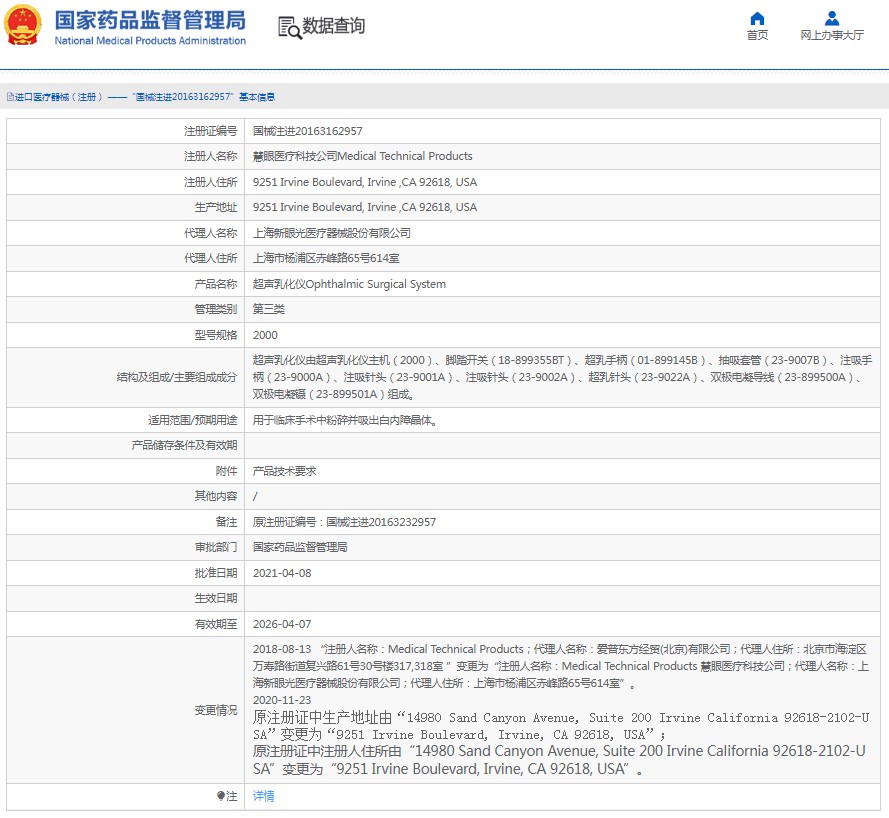This screenshot has height=818, width=889.
Task: Click the 产品名称 row label
Action: [215, 284]
